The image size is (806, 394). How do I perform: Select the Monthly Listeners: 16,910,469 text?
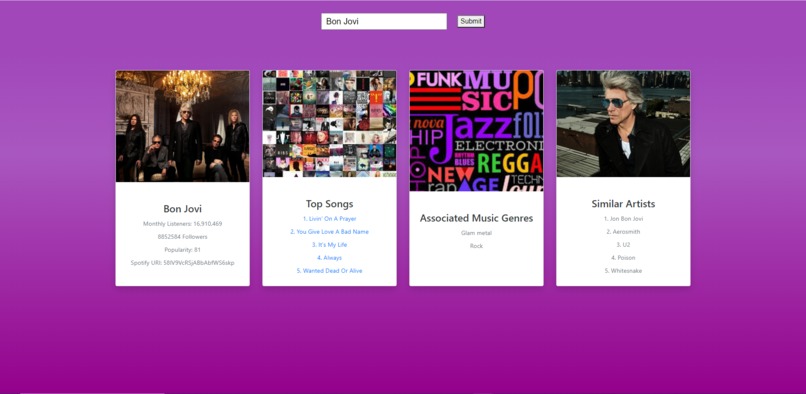[x=182, y=224]
